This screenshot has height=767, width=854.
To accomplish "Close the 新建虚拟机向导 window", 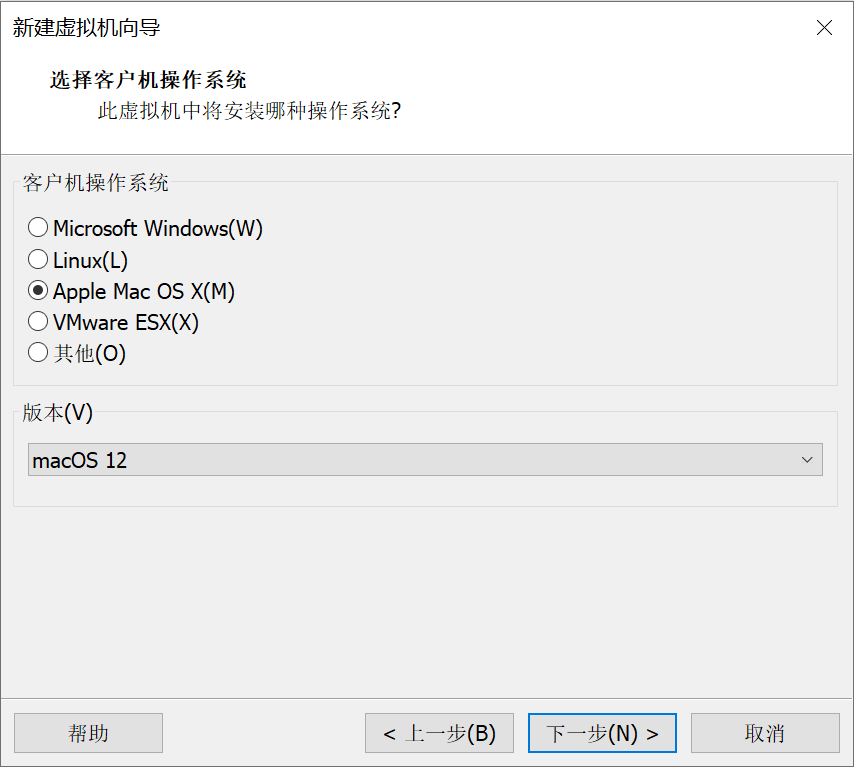I will pyautogui.click(x=824, y=28).
